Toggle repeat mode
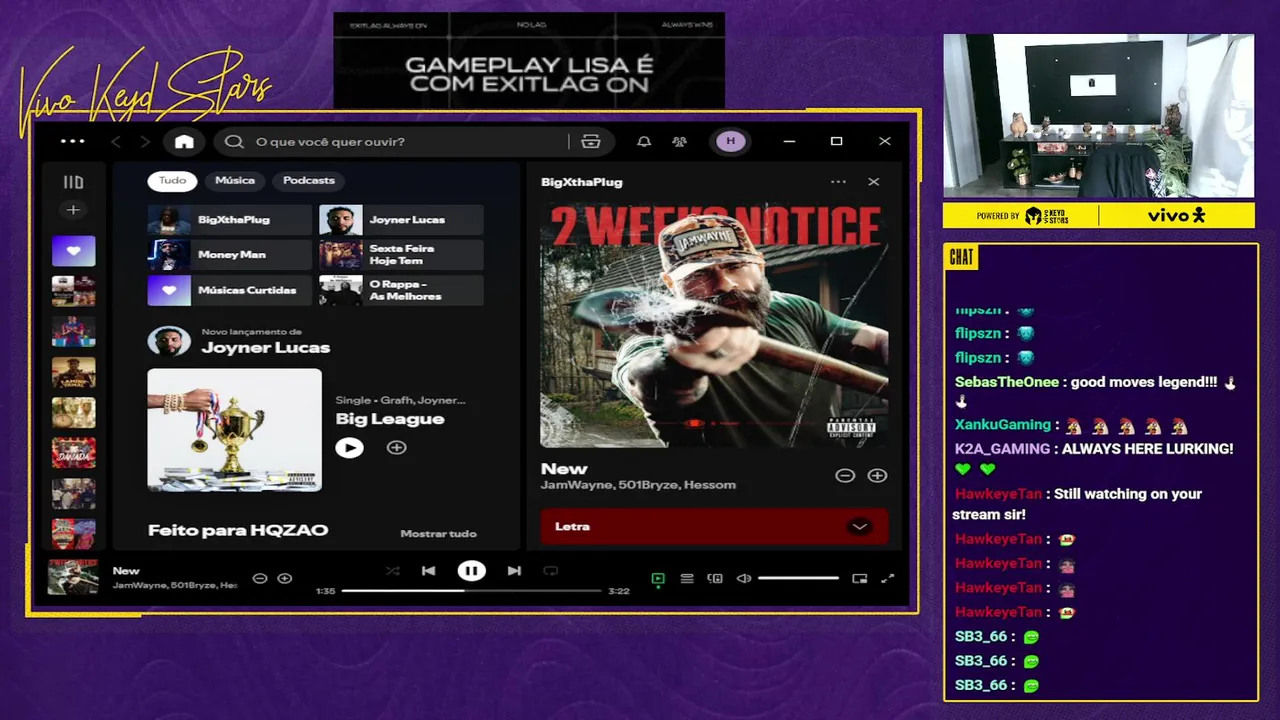The height and width of the screenshot is (720, 1280). (x=550, y=571)
